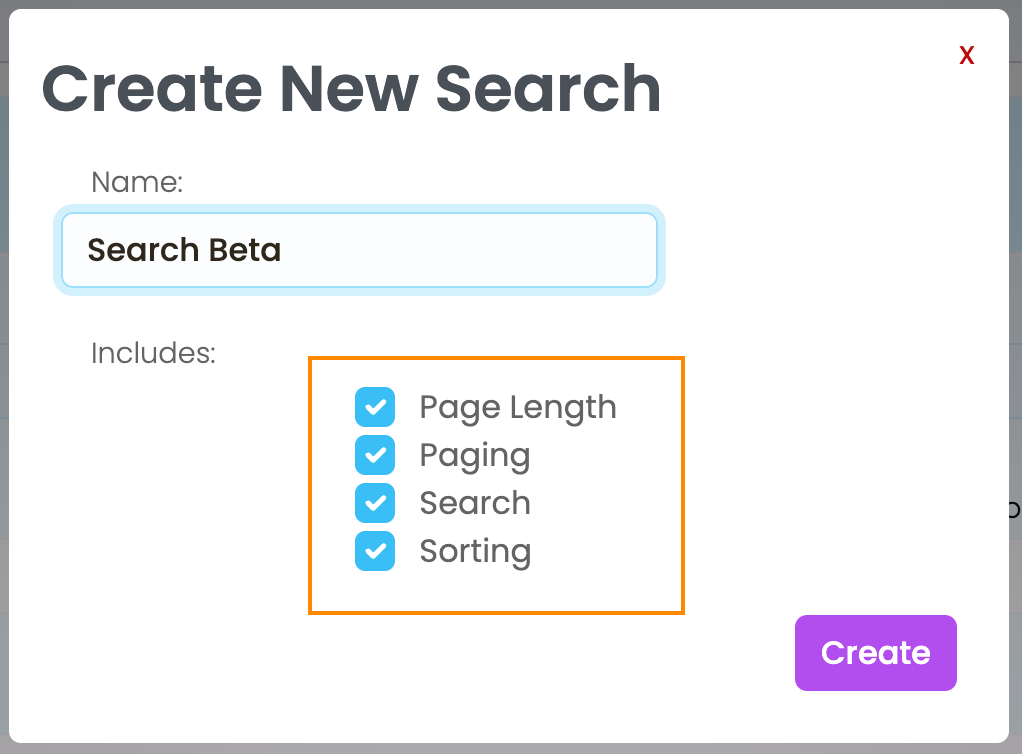Click the 'Includes:' label
Viewport: 1022px width, 754px height.
(x=153, y=353)
